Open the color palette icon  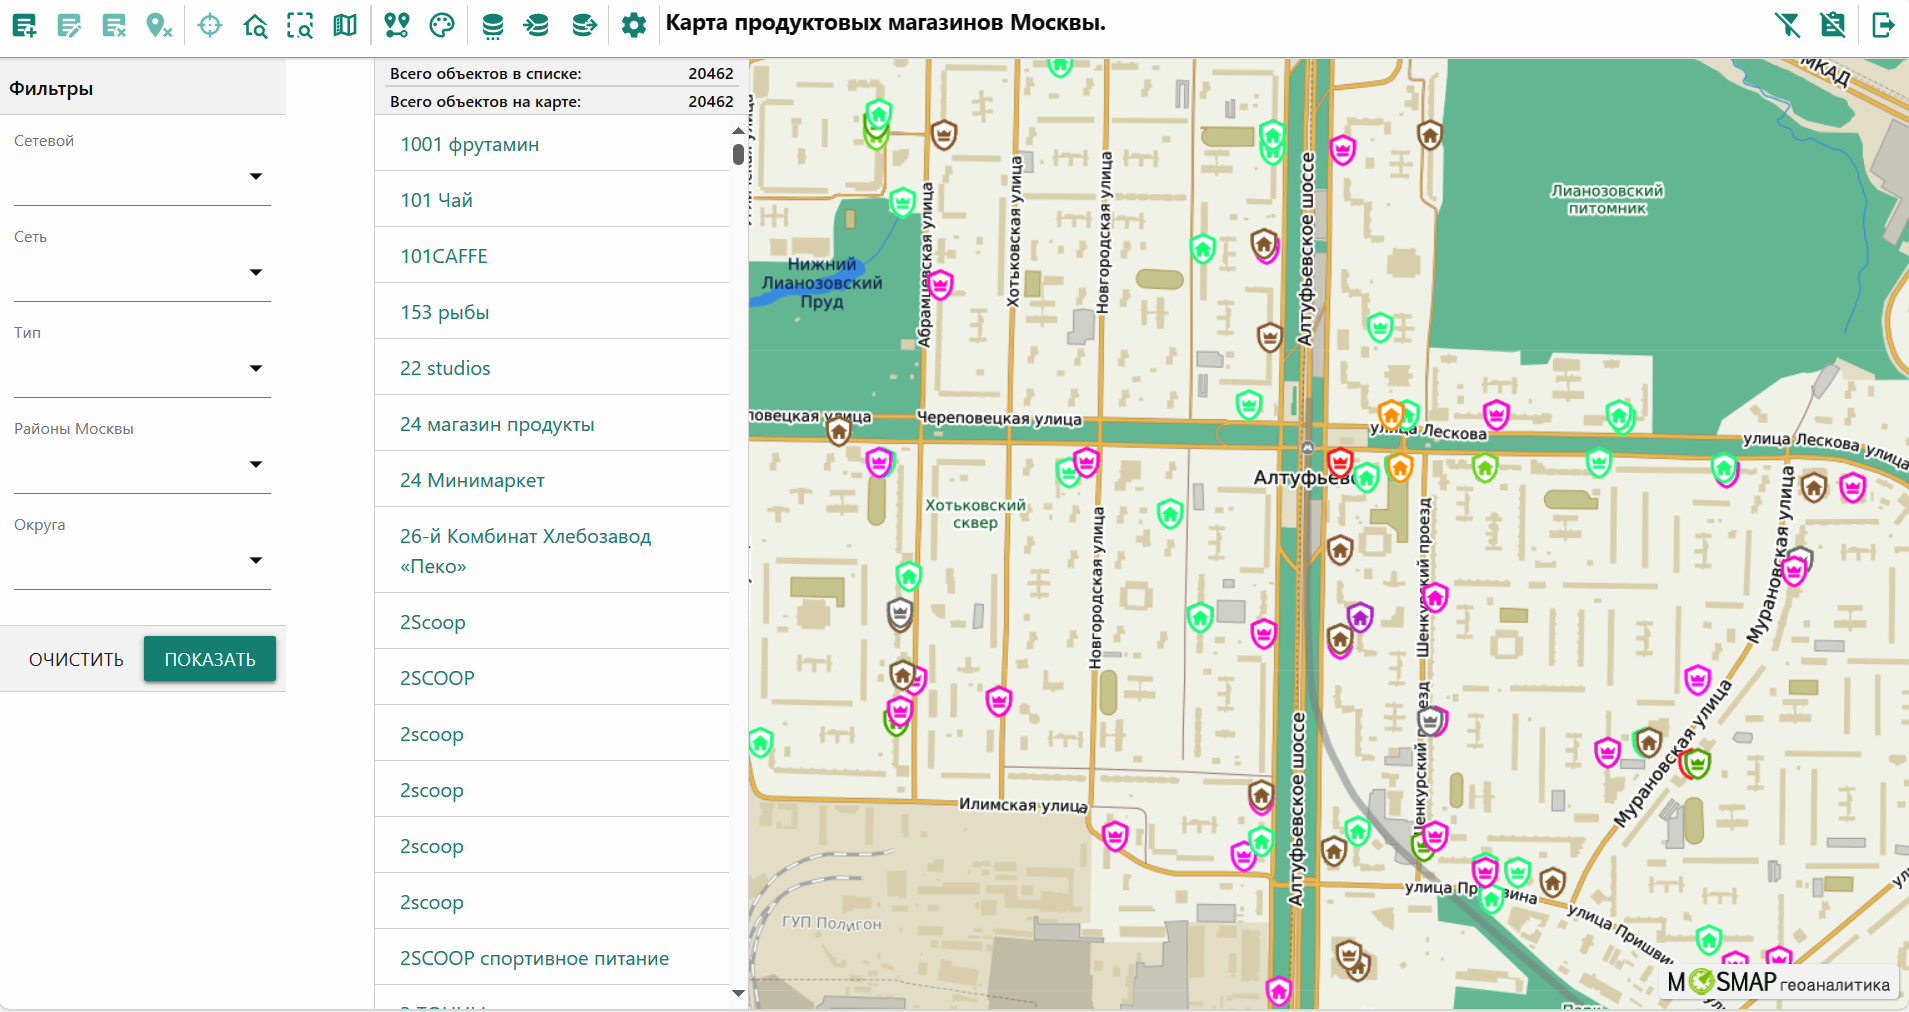tap(442, 25)
